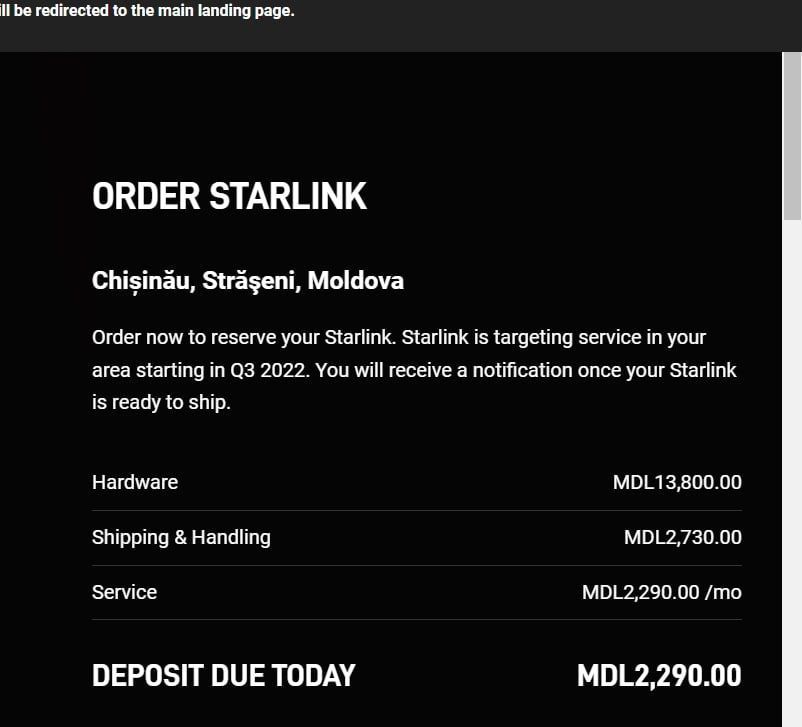The image size is (802, 727).
Task: Click the MDL2,290.00 /mo service price
Action: coord(661,592)
